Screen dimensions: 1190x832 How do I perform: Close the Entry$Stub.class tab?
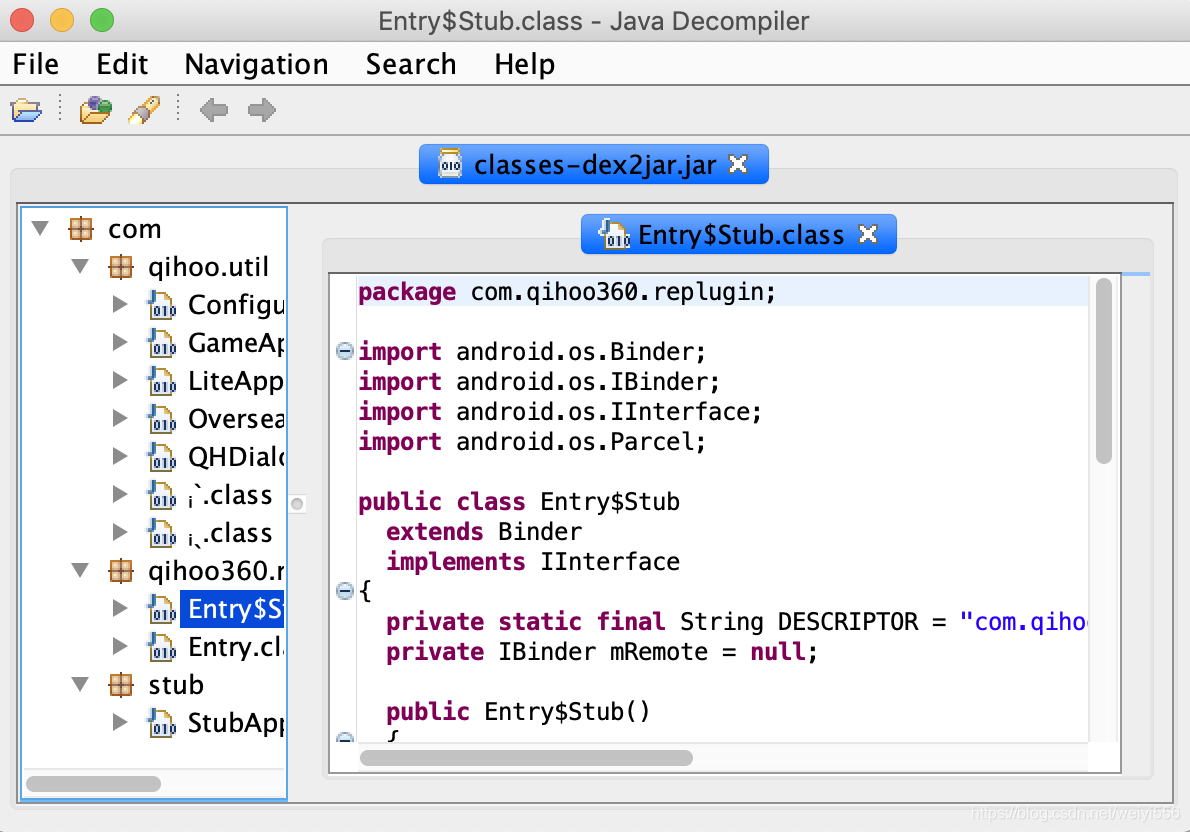pyautogui.click(x=867, y=234)
